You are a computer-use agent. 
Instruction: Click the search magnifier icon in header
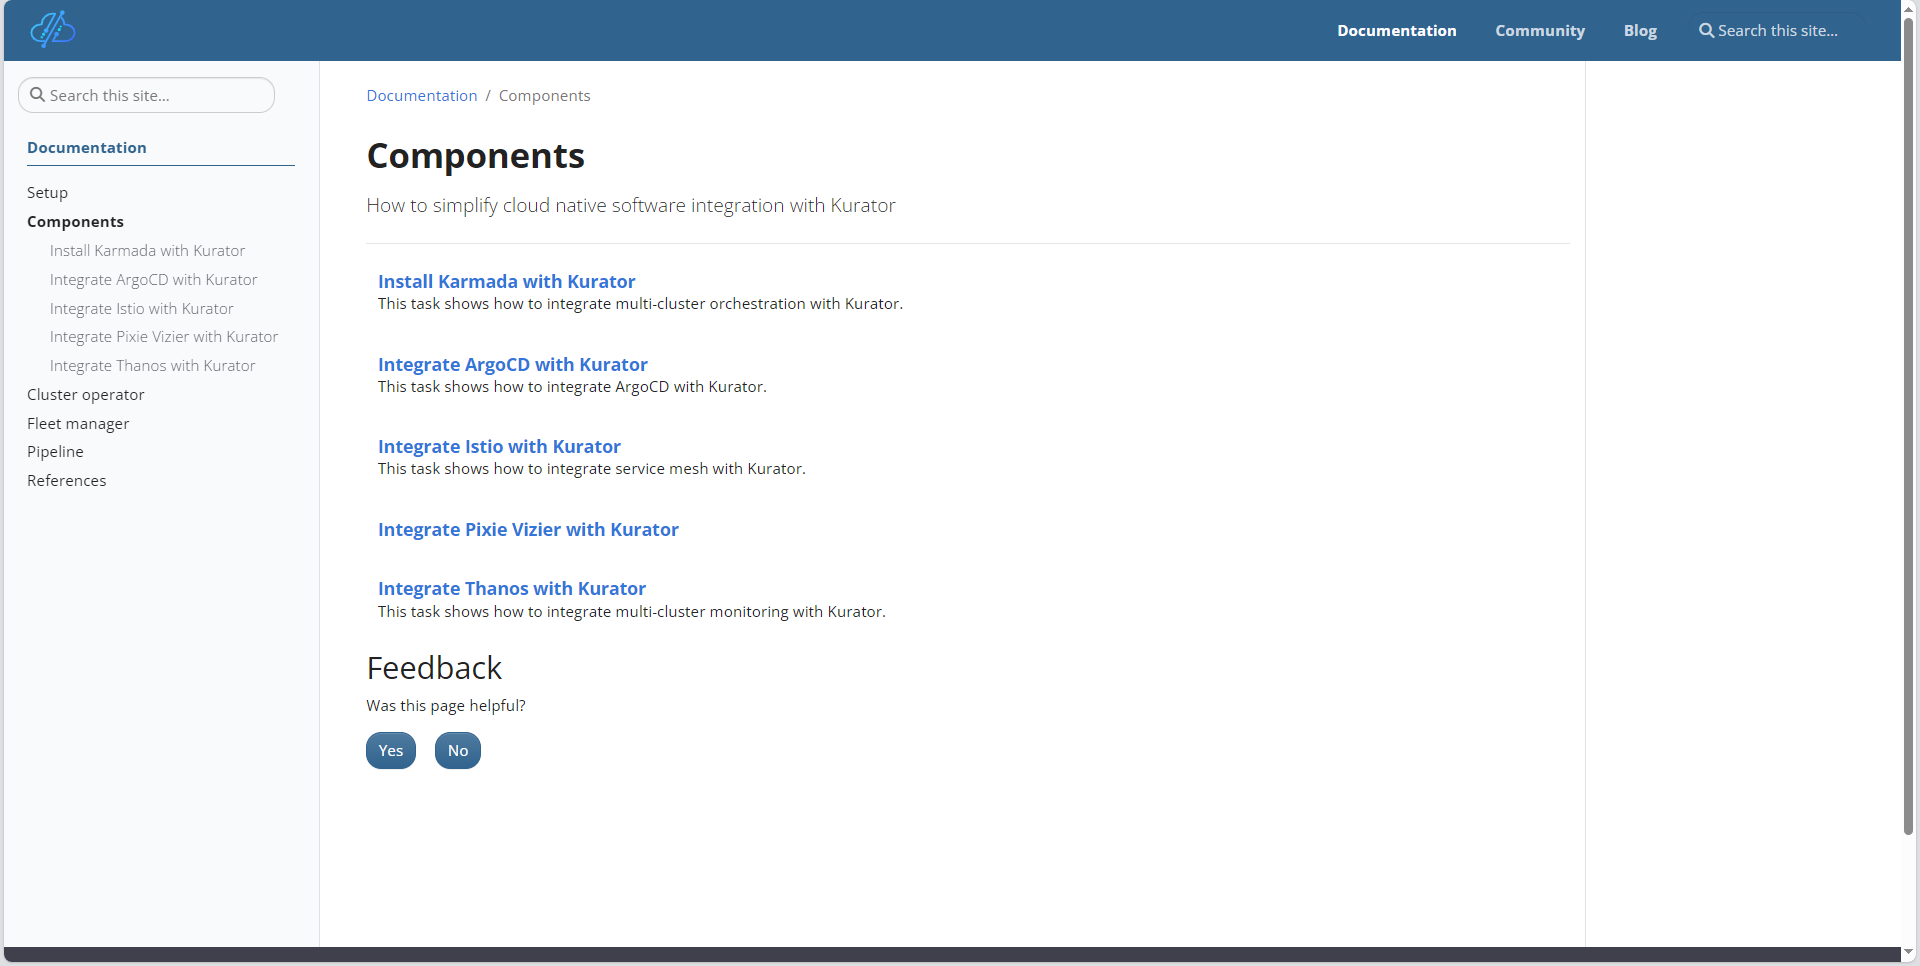point(1706,31)
